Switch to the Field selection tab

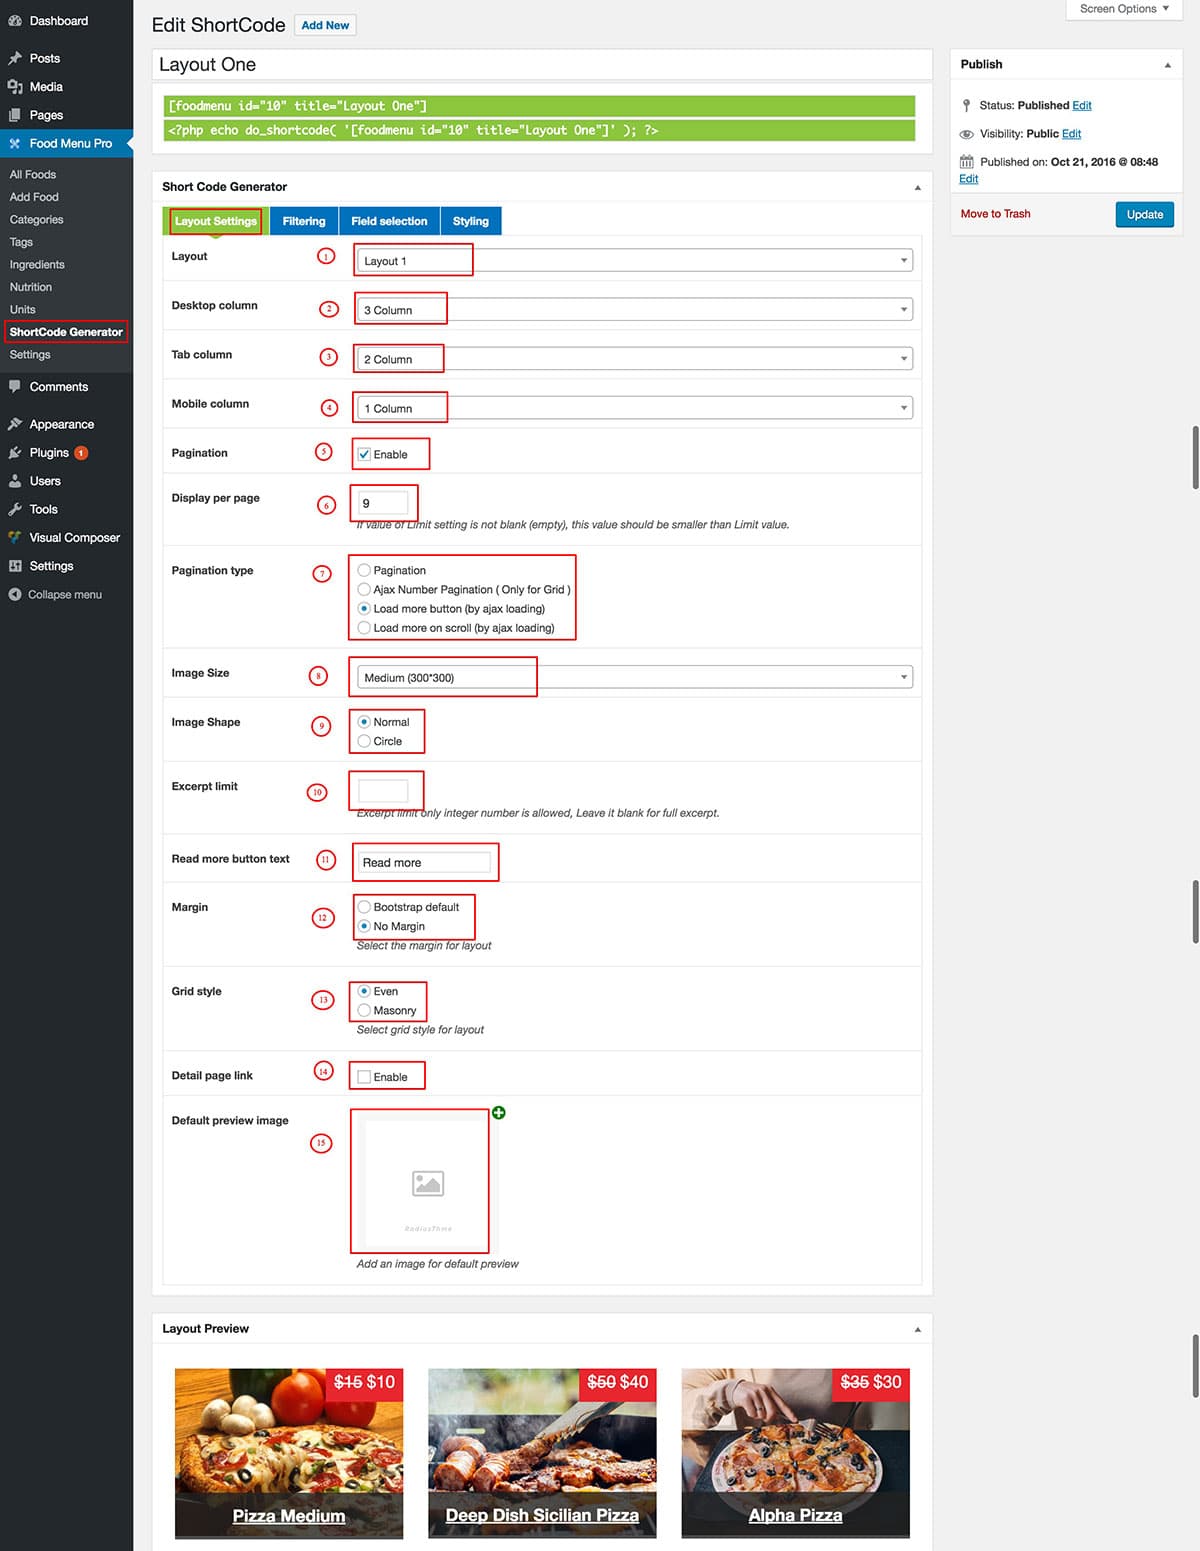point(389,221)
